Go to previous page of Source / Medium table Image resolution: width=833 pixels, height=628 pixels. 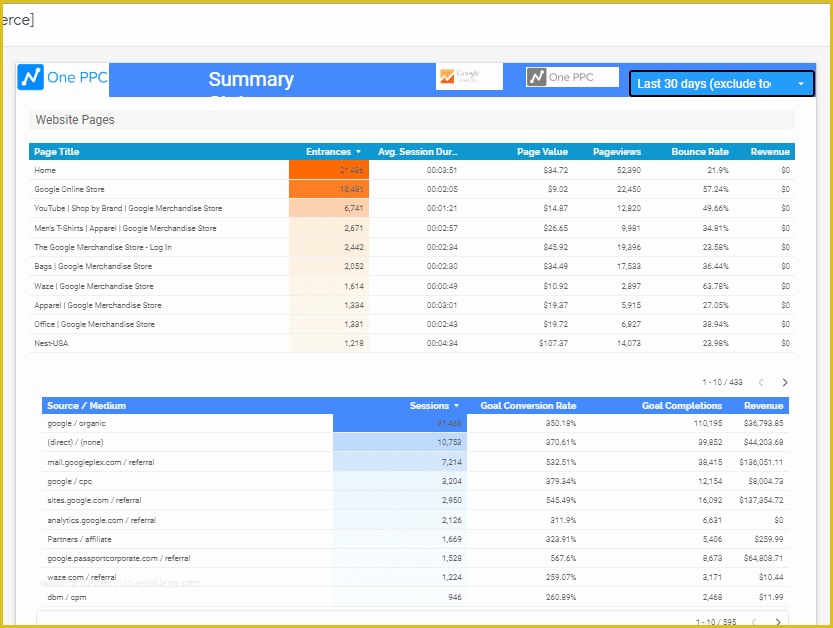(754, 622)
